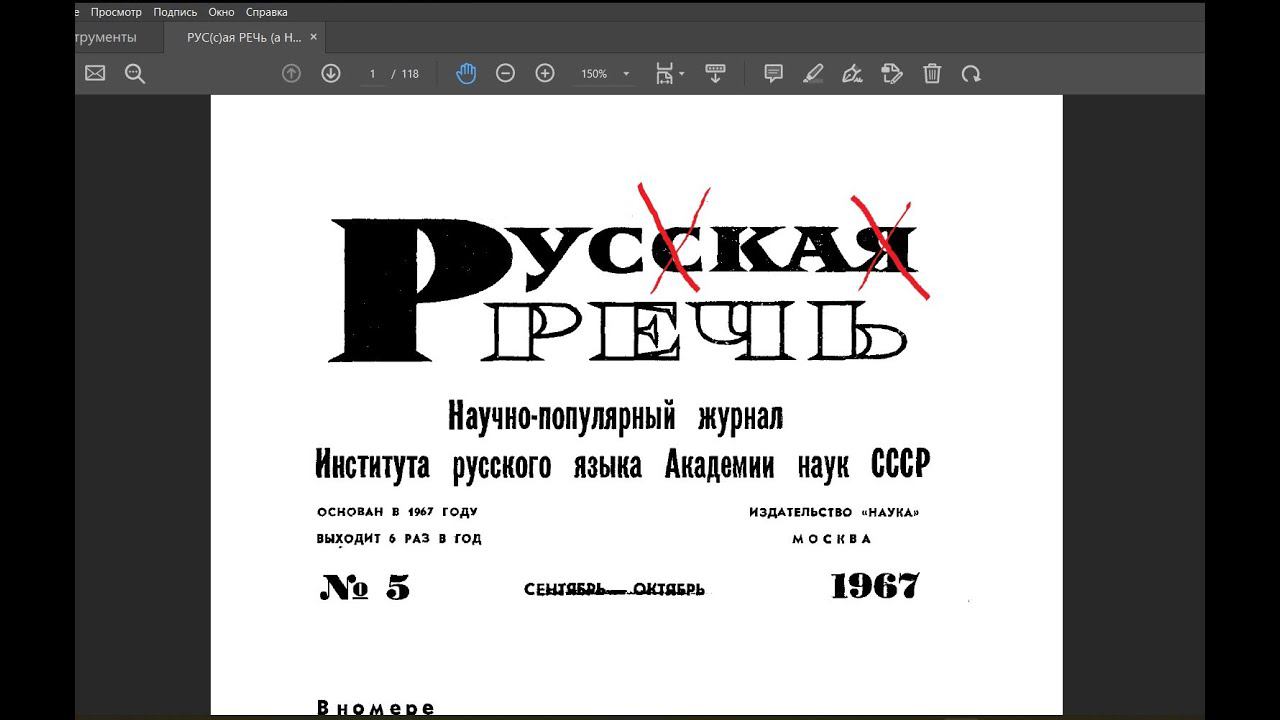Open the Справка menu
Viewport: 1280px width, 720px height.
[x=267, y=12]
